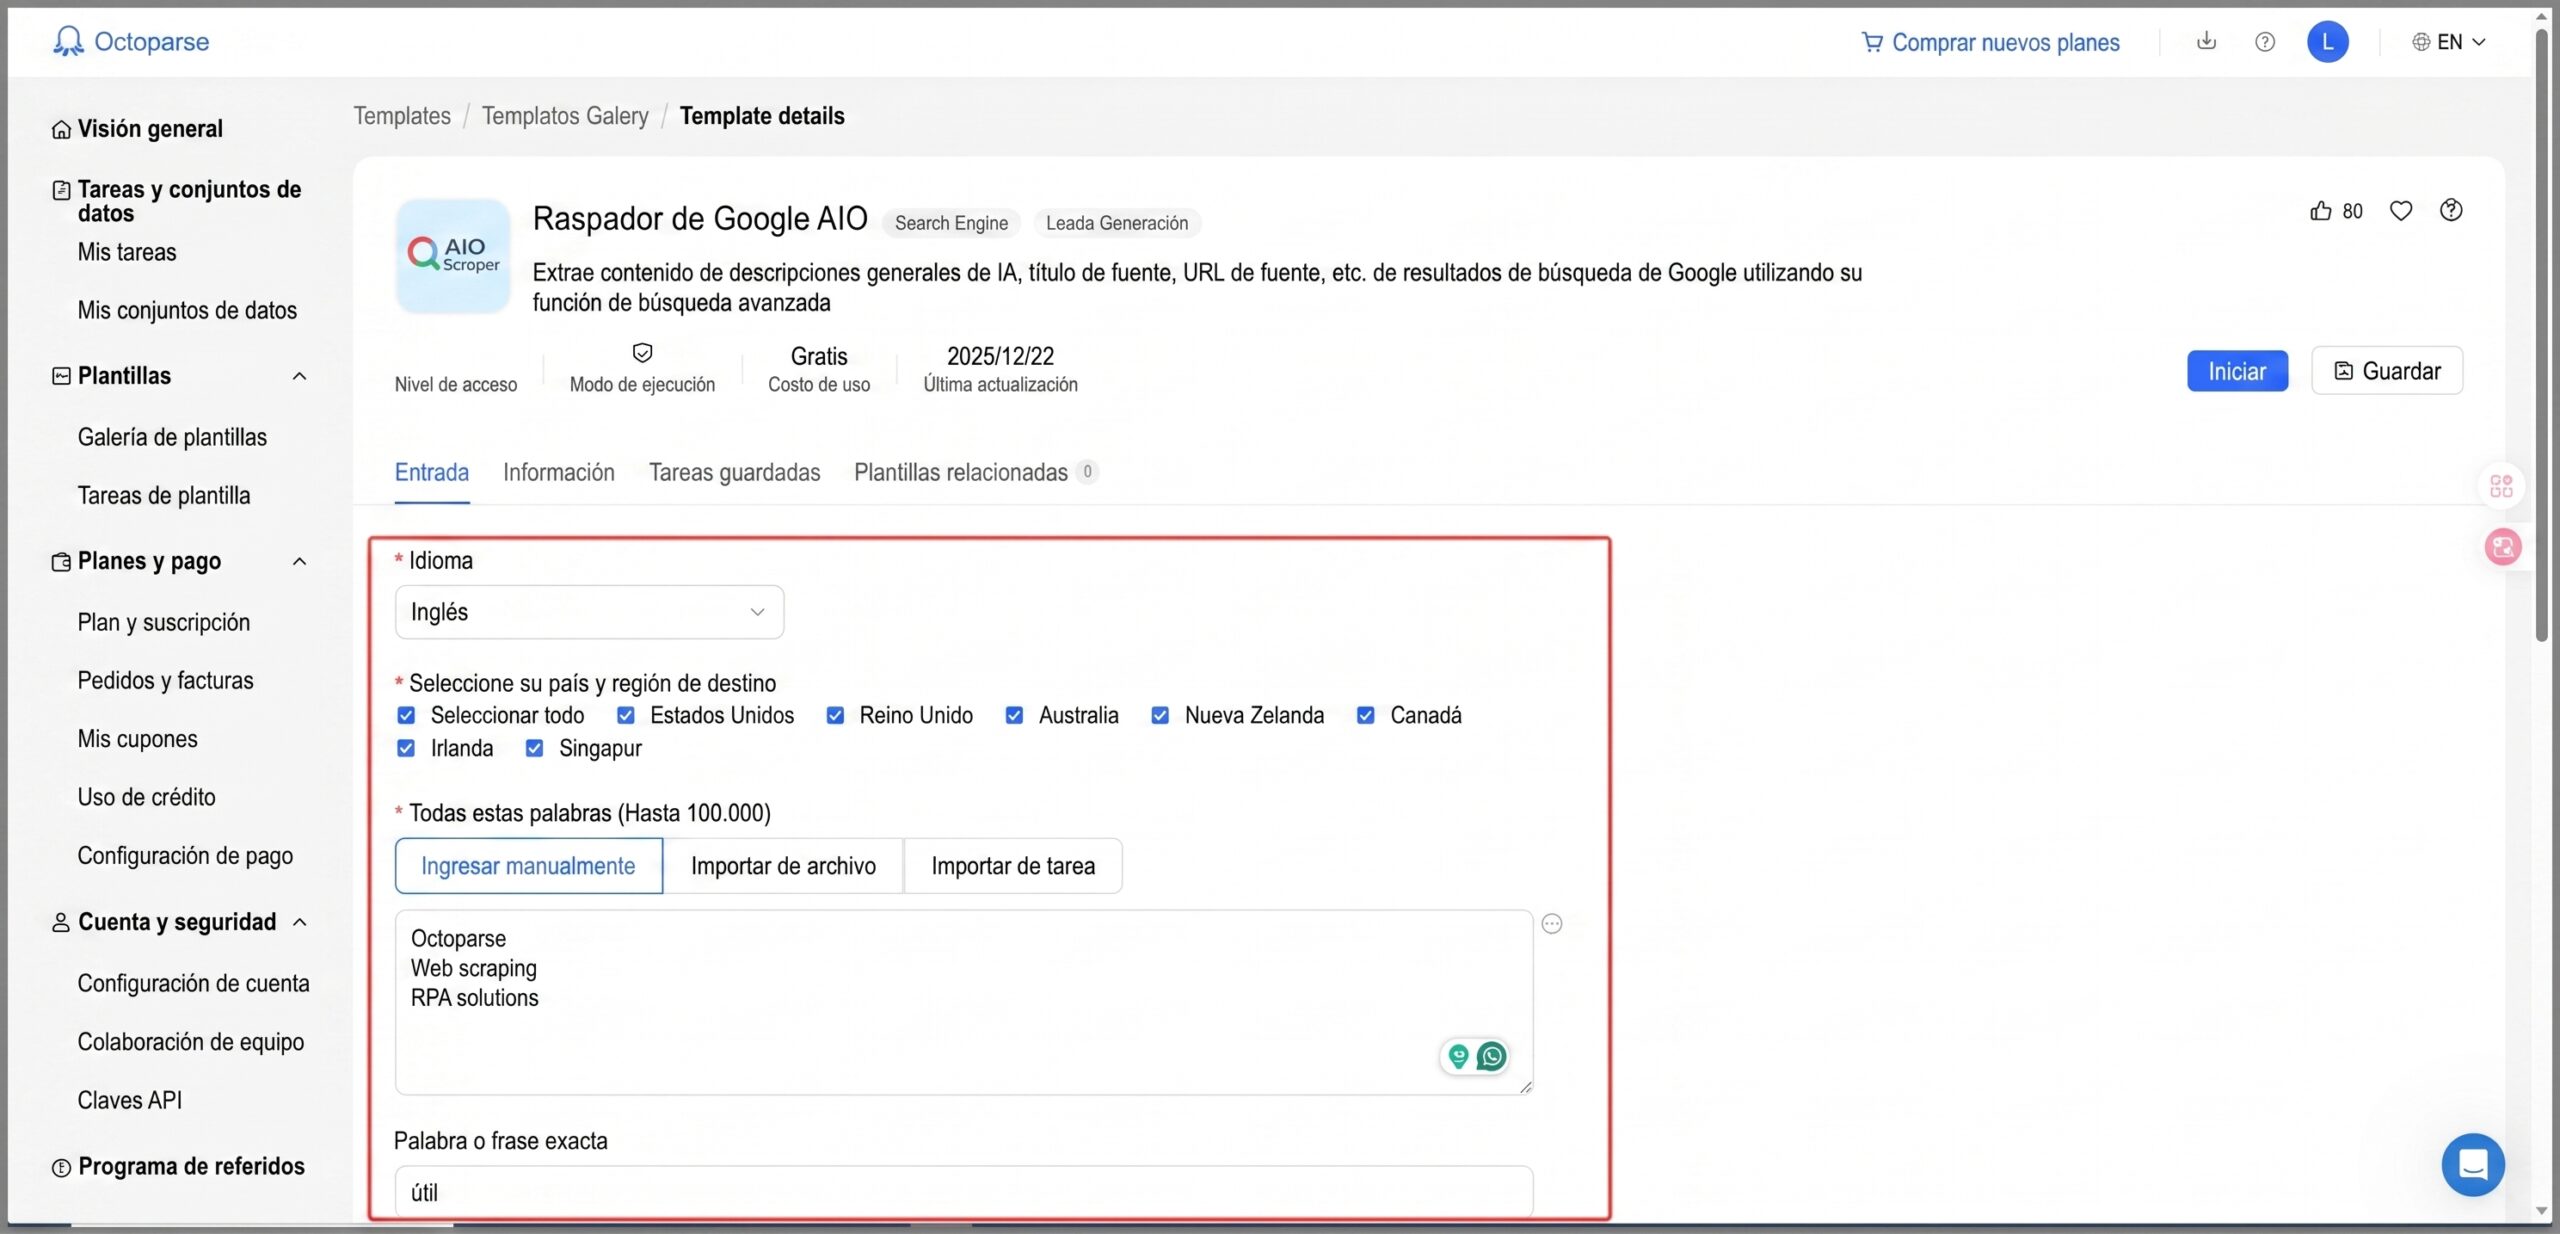Click the AIO Scraper template thumbnail
This screenshot has width=2560, height=1234.
[453, 256]
